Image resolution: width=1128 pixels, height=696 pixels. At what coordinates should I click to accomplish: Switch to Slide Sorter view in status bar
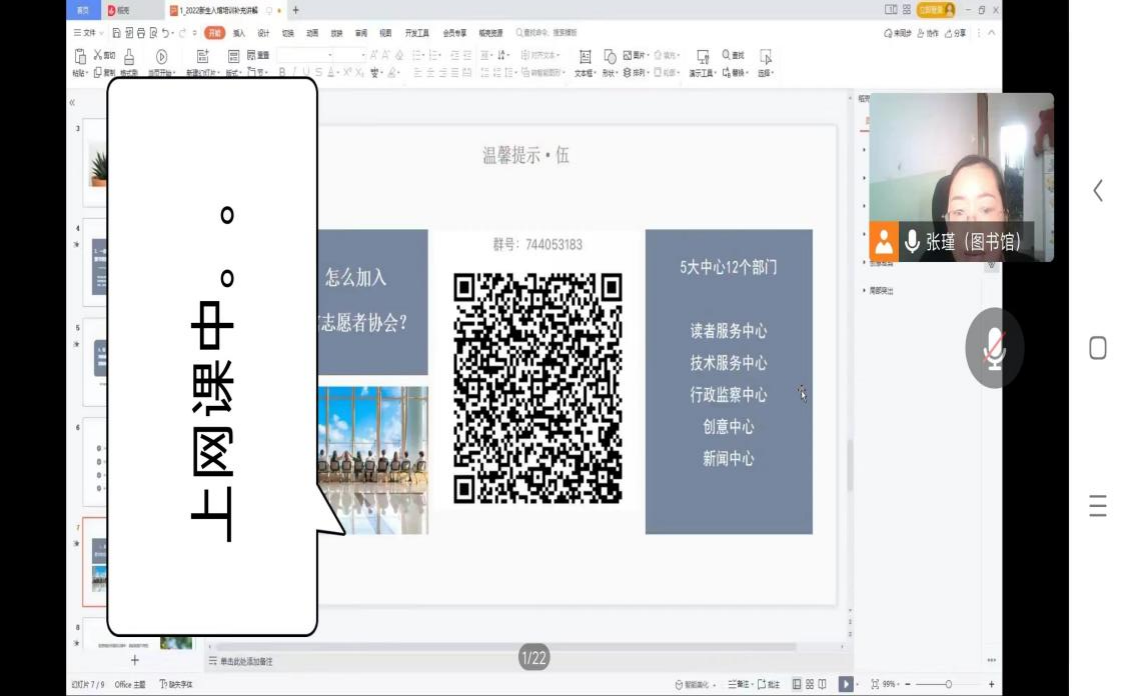(809, 684)
